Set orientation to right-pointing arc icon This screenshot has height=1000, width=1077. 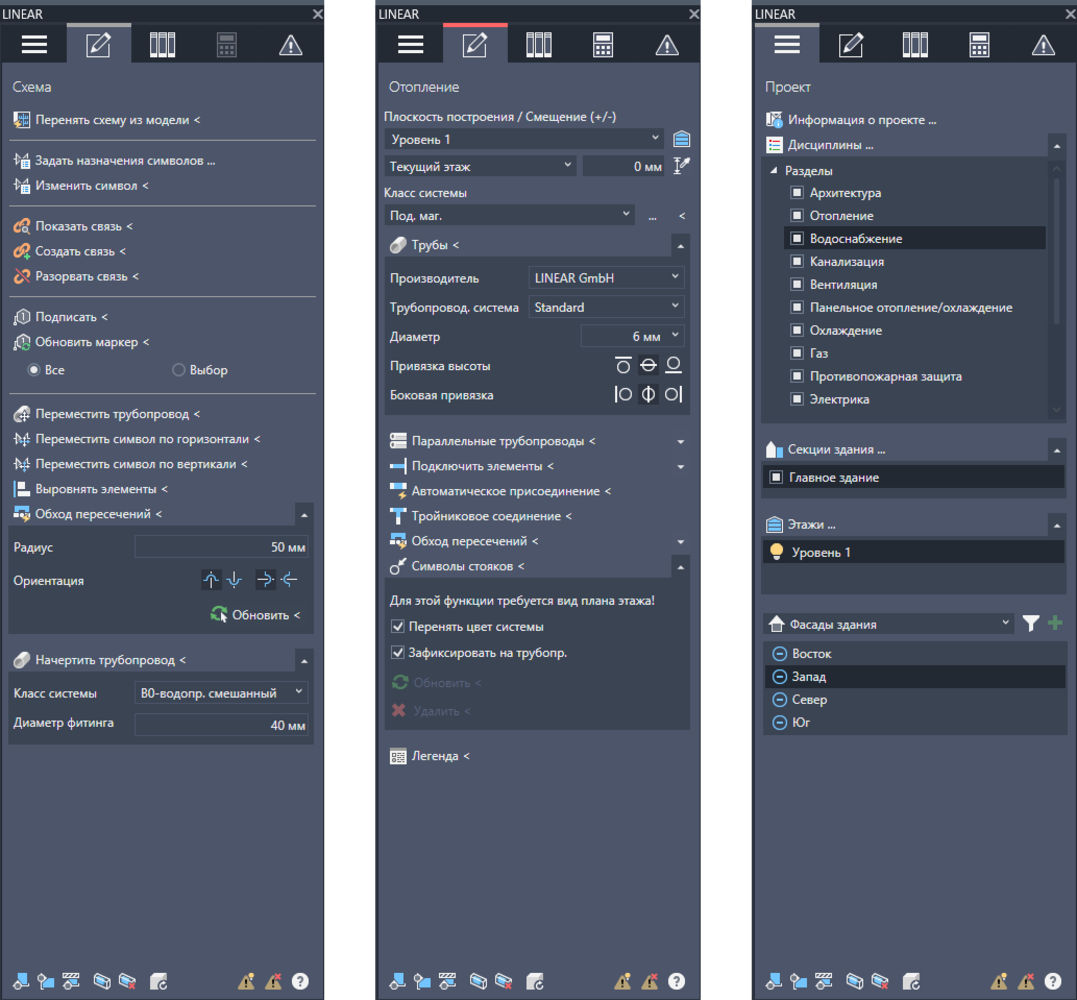pos(264,580)
